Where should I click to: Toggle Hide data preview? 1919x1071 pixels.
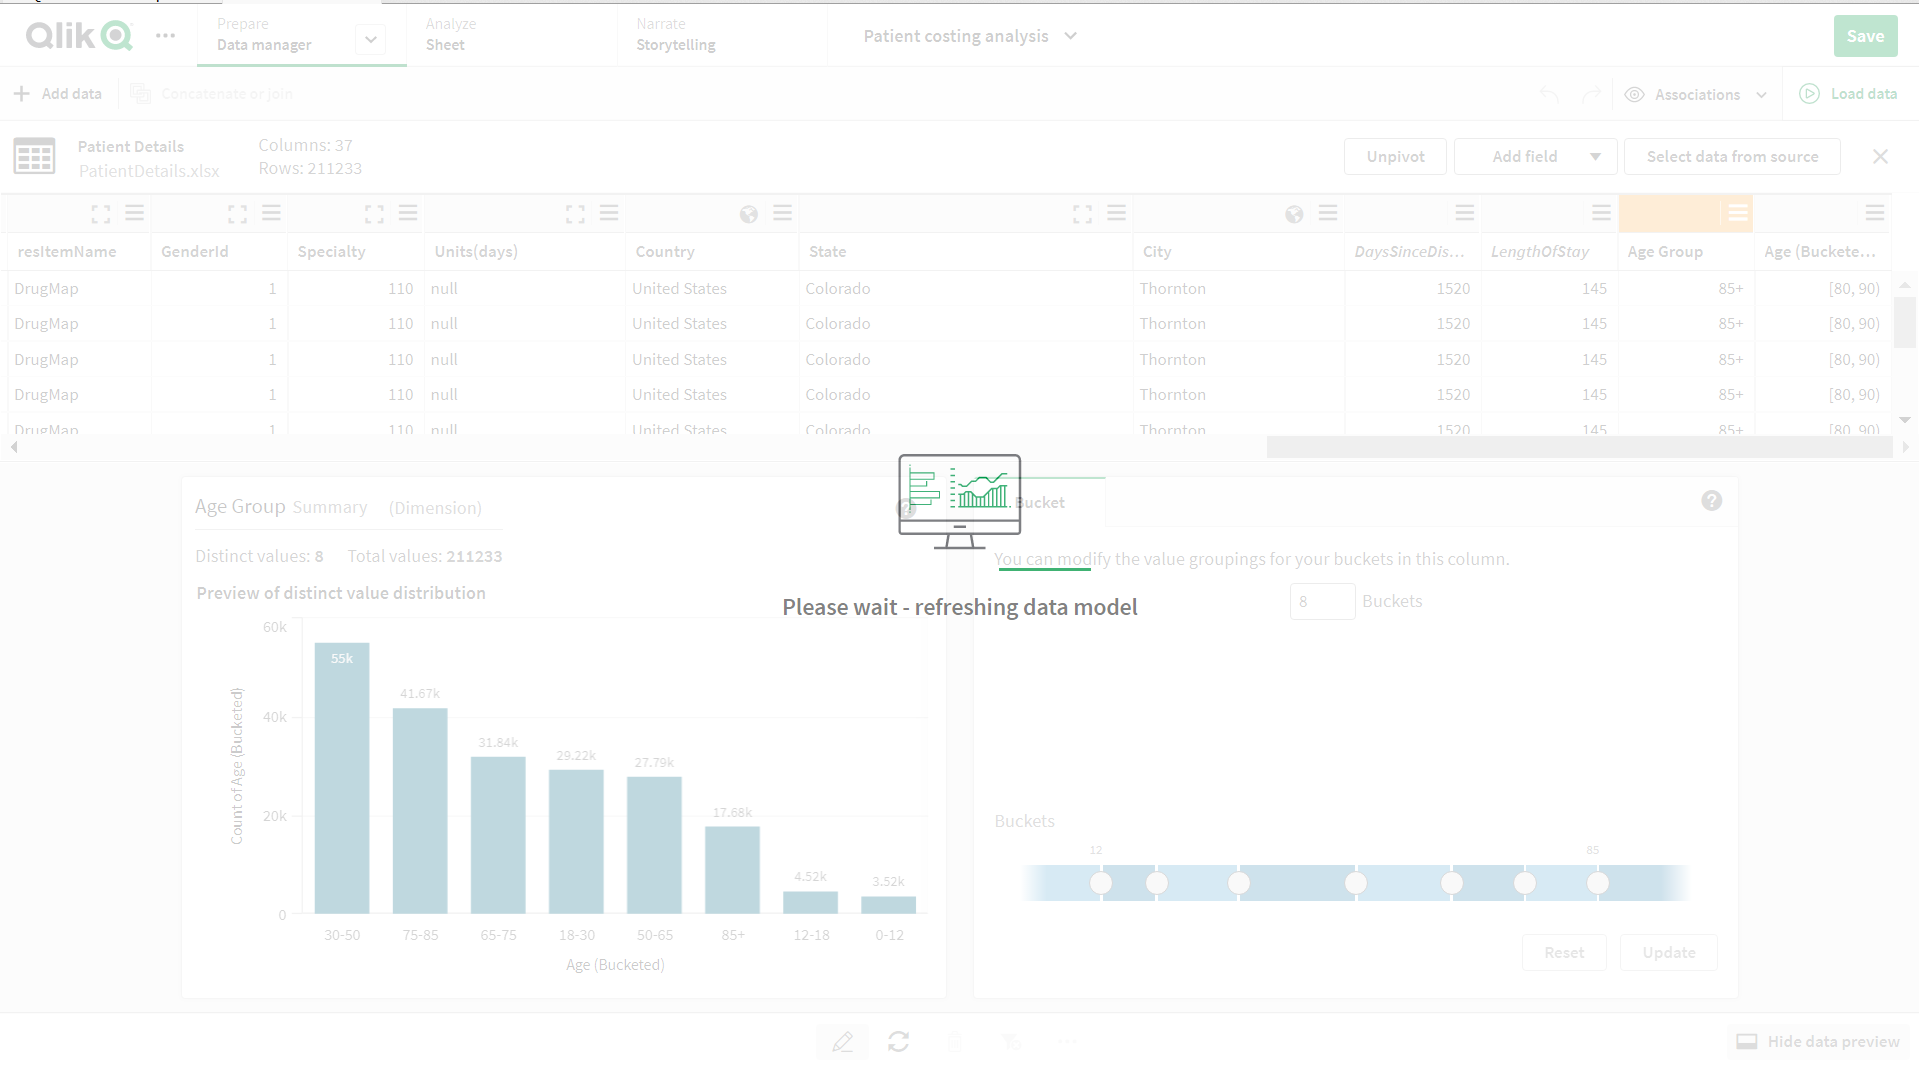1817,1041
